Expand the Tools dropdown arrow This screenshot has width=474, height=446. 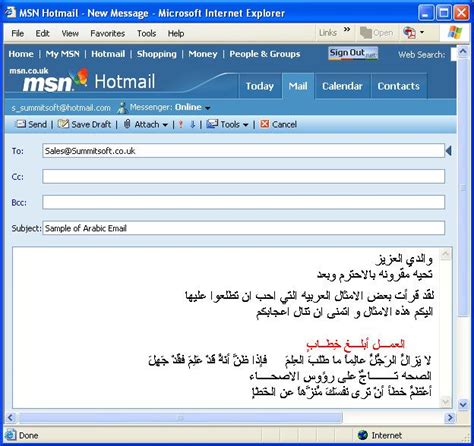[x=246, y=125]
